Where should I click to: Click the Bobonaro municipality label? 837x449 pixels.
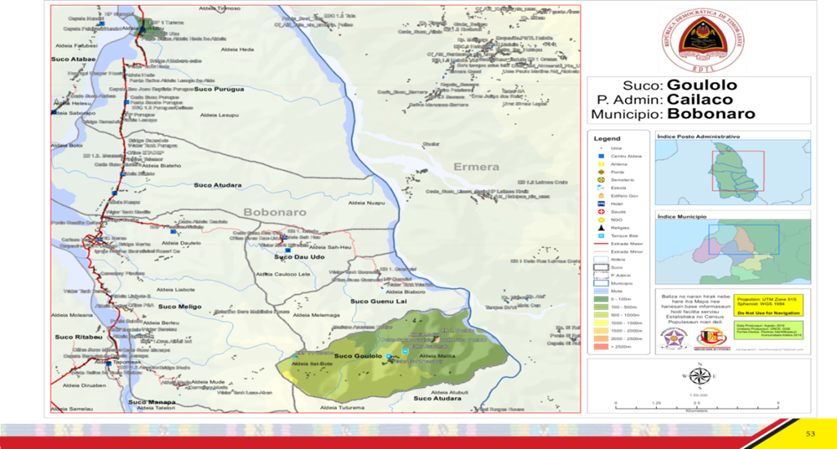[x=270, y=212]
